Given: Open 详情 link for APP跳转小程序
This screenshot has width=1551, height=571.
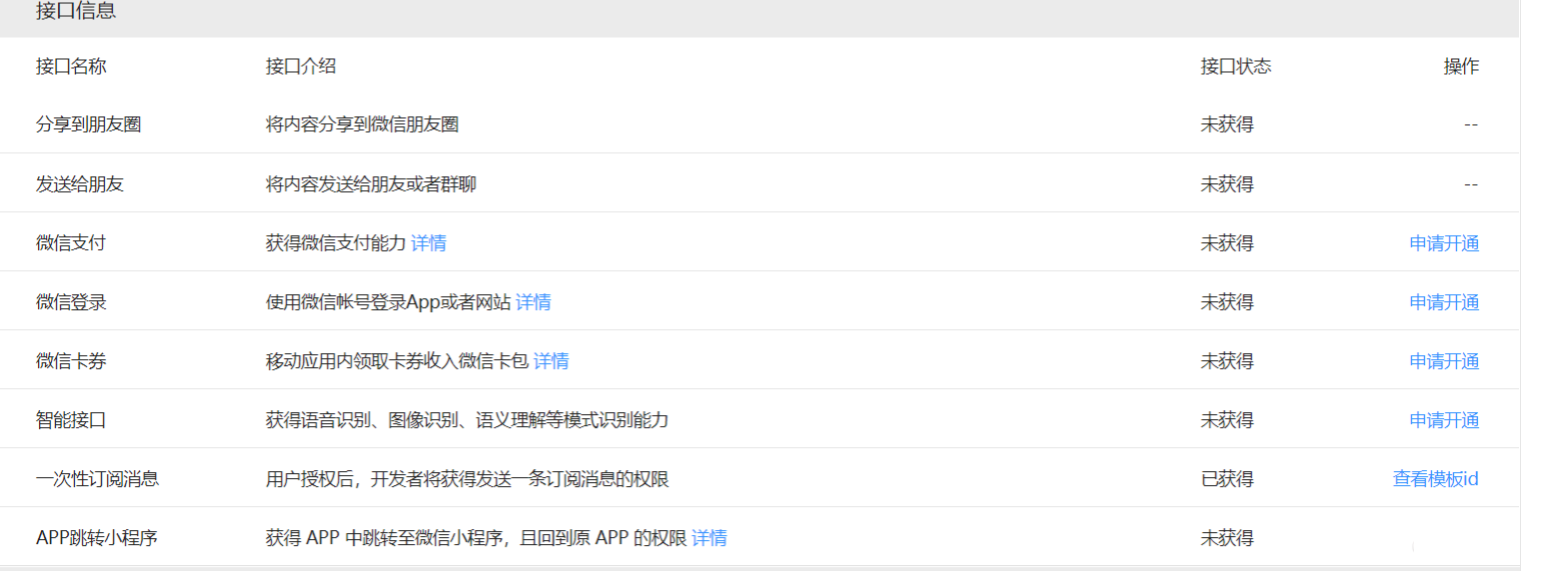Looking at the screenshot, I should [709, 538].
